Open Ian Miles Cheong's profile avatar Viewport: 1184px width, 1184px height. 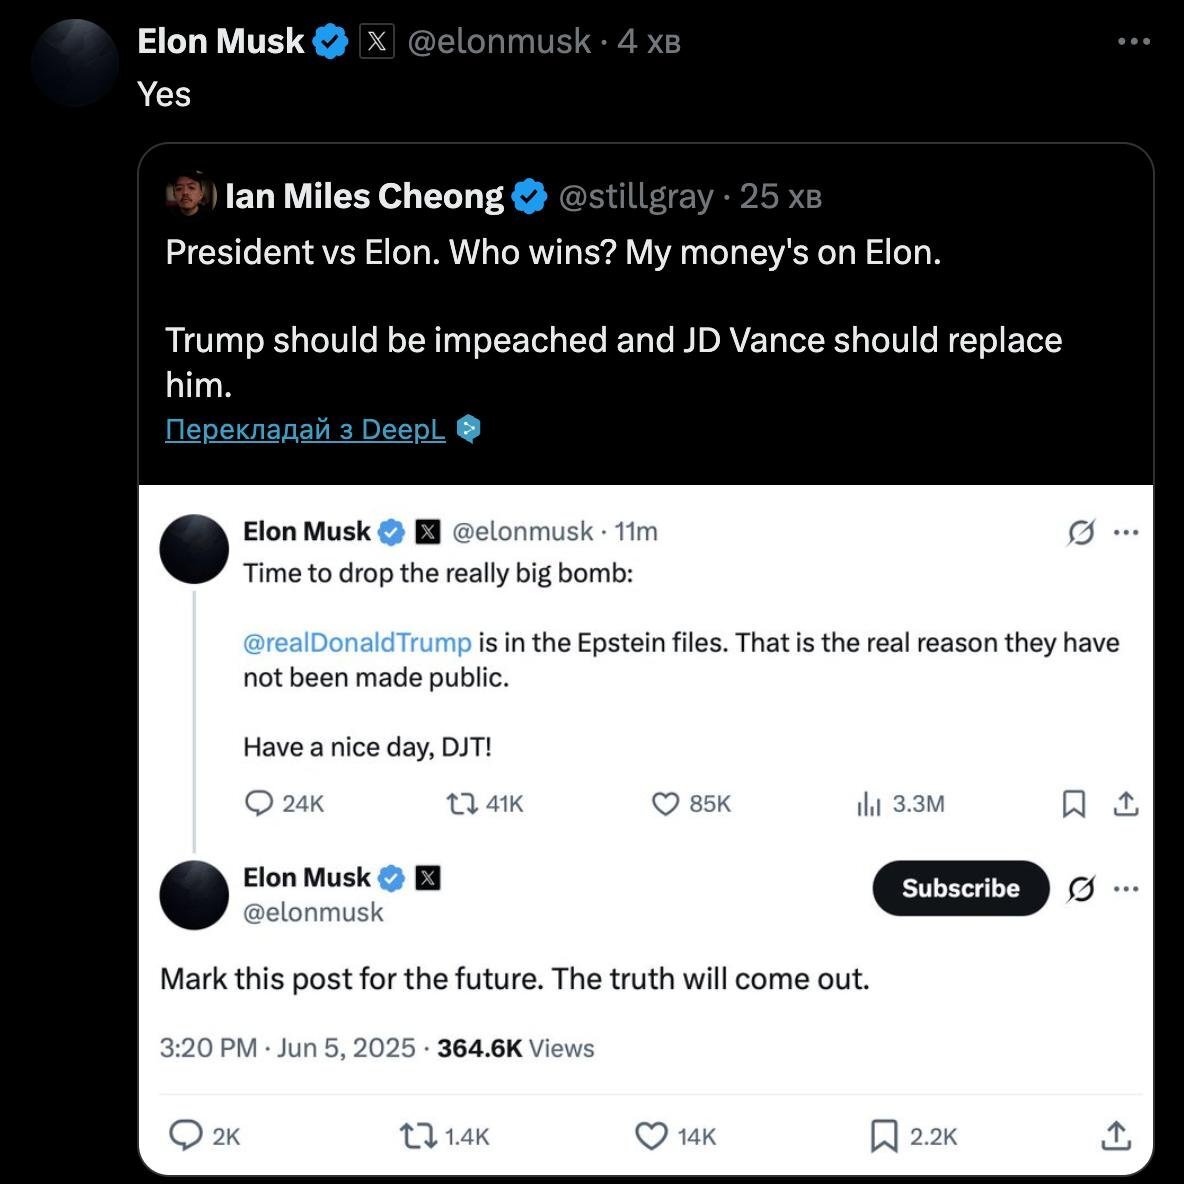[x=191, y=195]
